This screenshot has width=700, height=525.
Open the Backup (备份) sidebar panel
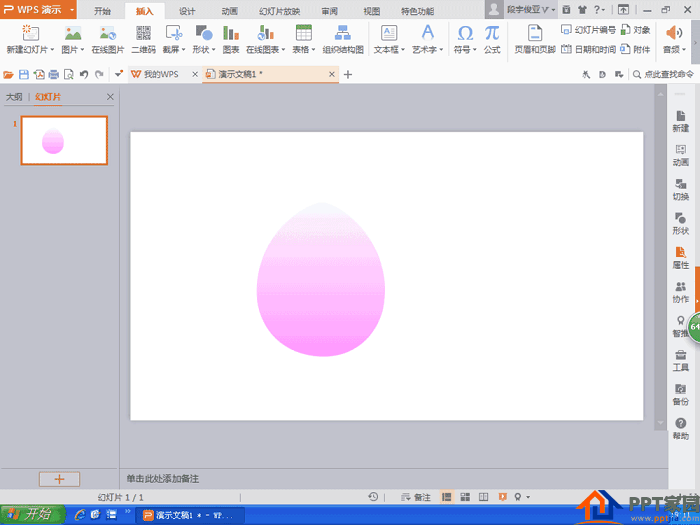pos(680,395)
